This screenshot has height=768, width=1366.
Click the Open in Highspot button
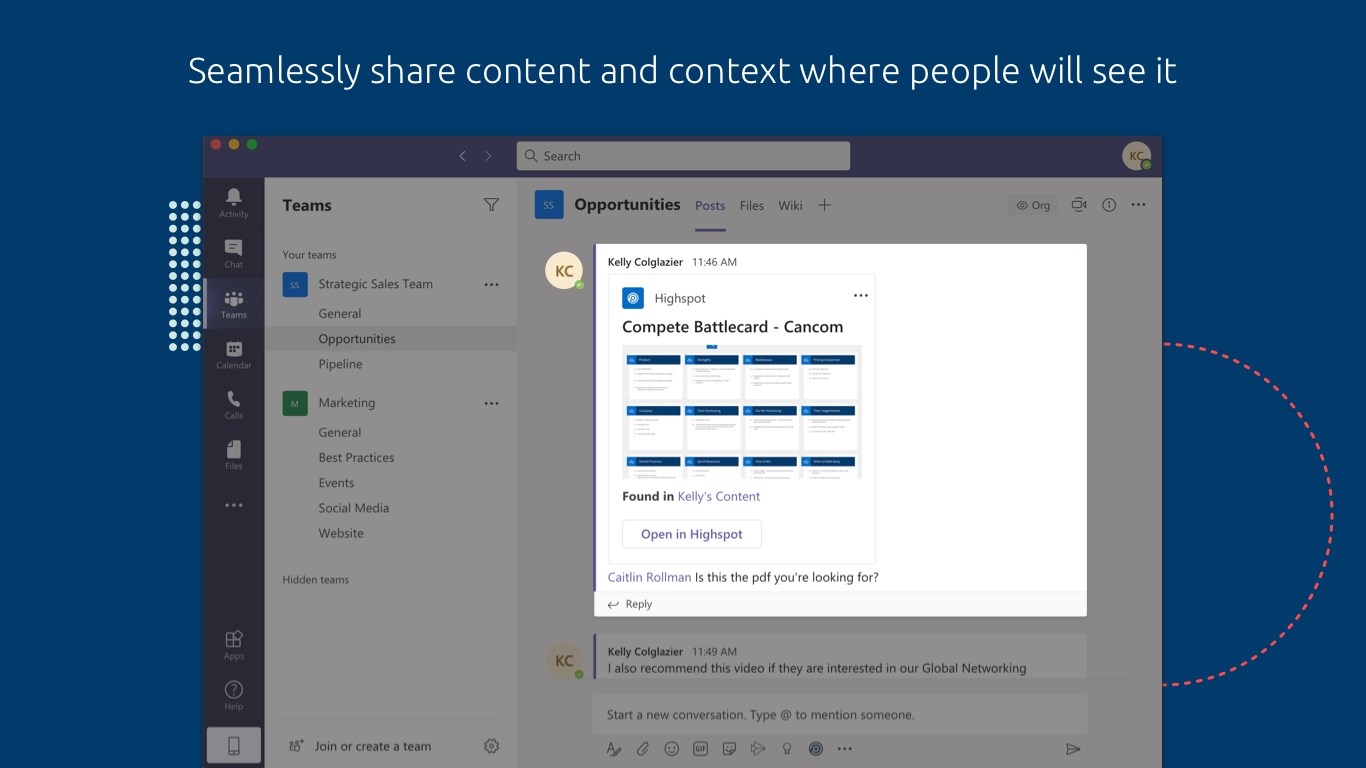point(692,534)
